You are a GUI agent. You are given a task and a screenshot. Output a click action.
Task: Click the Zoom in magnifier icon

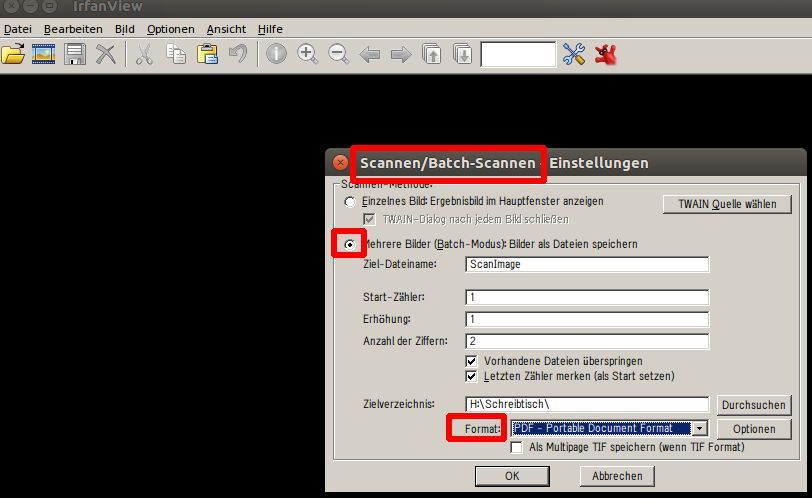pyautogui.click(x=308, y=54)
